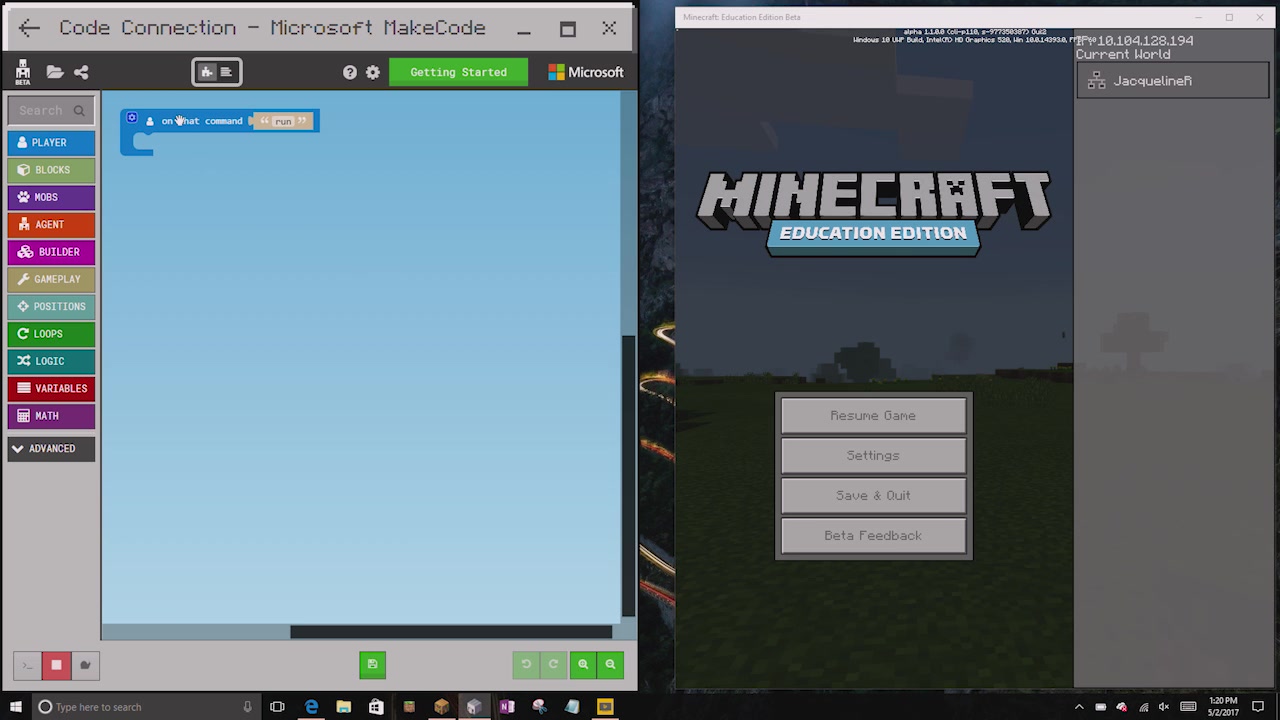Switch to Blocks editor view
The image size is (1280, 720).
tap(206, 72)
